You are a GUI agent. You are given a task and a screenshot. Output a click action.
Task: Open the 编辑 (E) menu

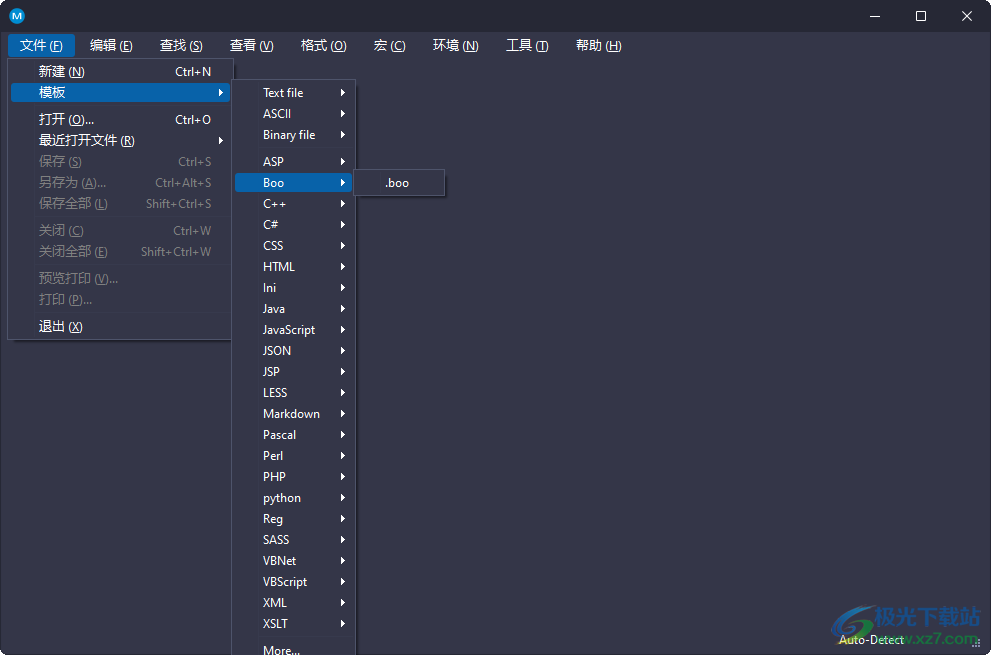111,46
